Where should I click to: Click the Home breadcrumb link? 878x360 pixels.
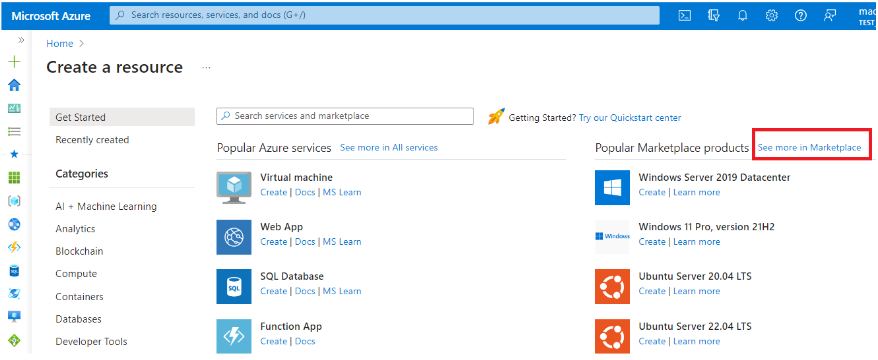click(60, 44)
